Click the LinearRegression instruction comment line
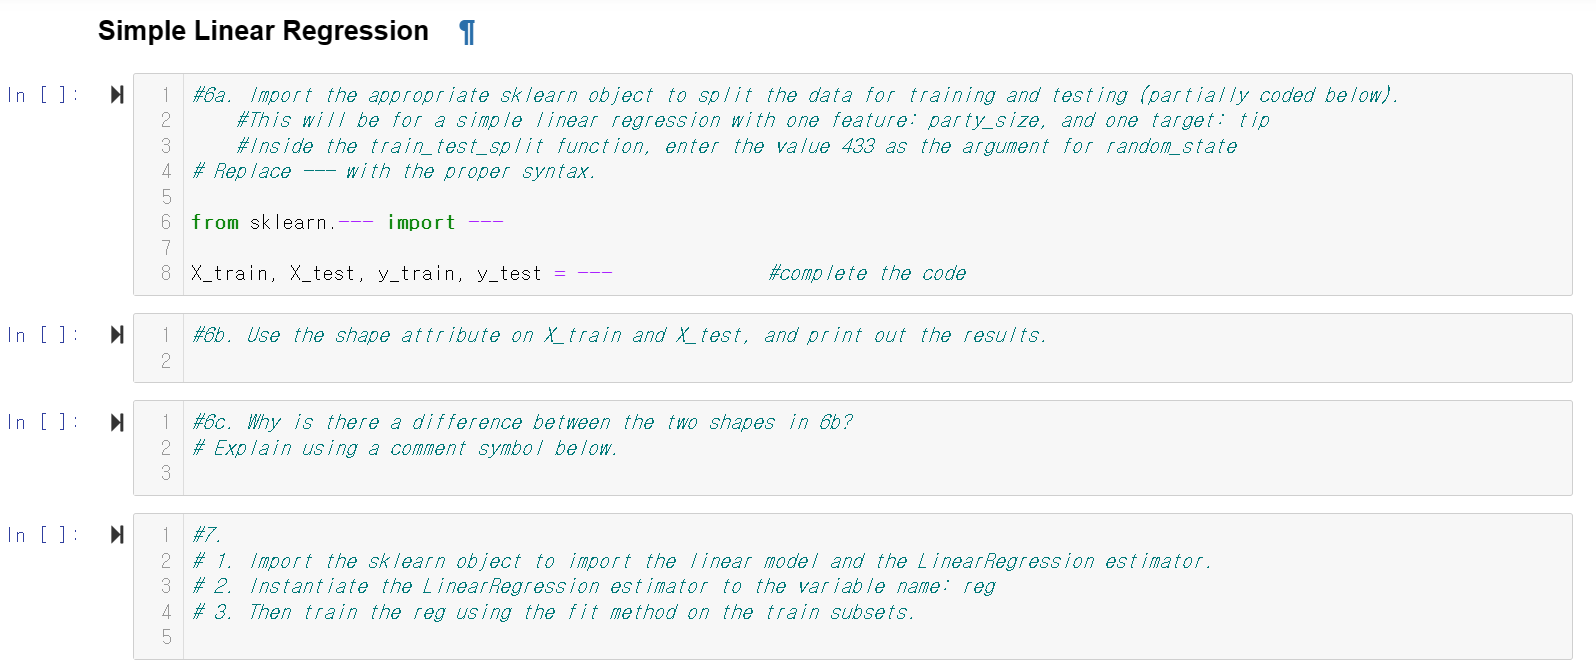 590,586
